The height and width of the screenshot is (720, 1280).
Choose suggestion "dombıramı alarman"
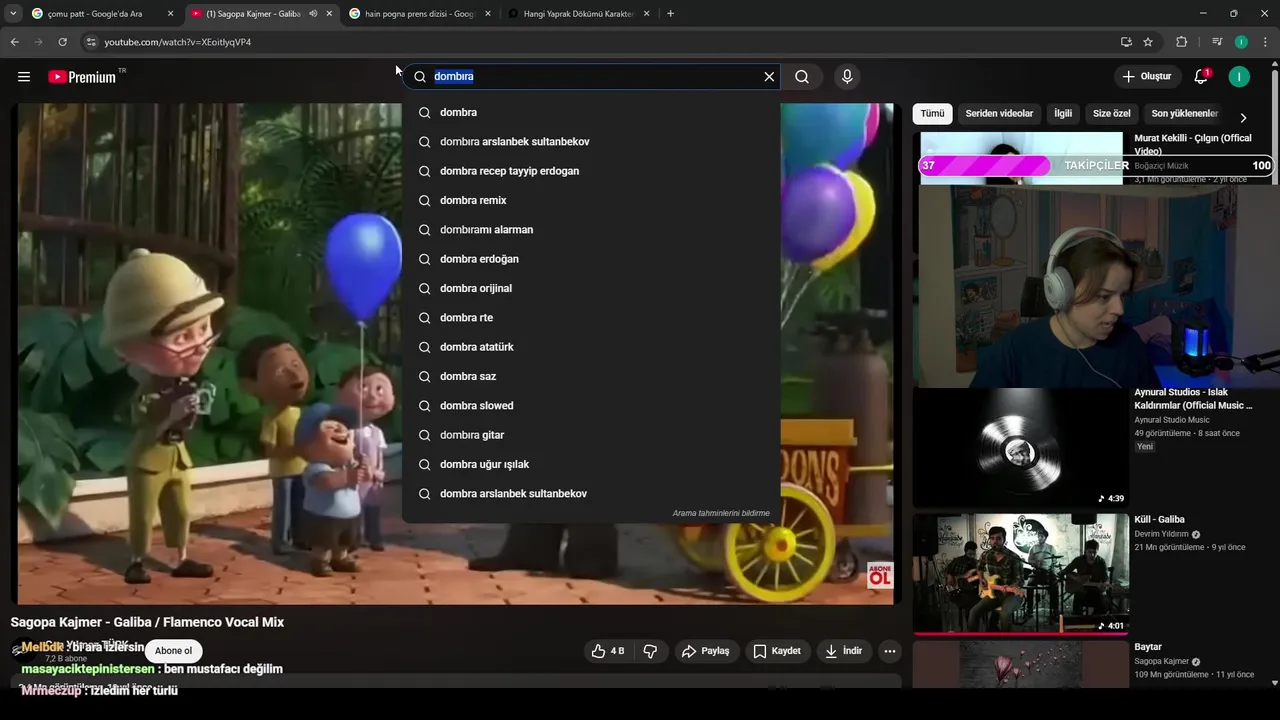click(591, 230)
